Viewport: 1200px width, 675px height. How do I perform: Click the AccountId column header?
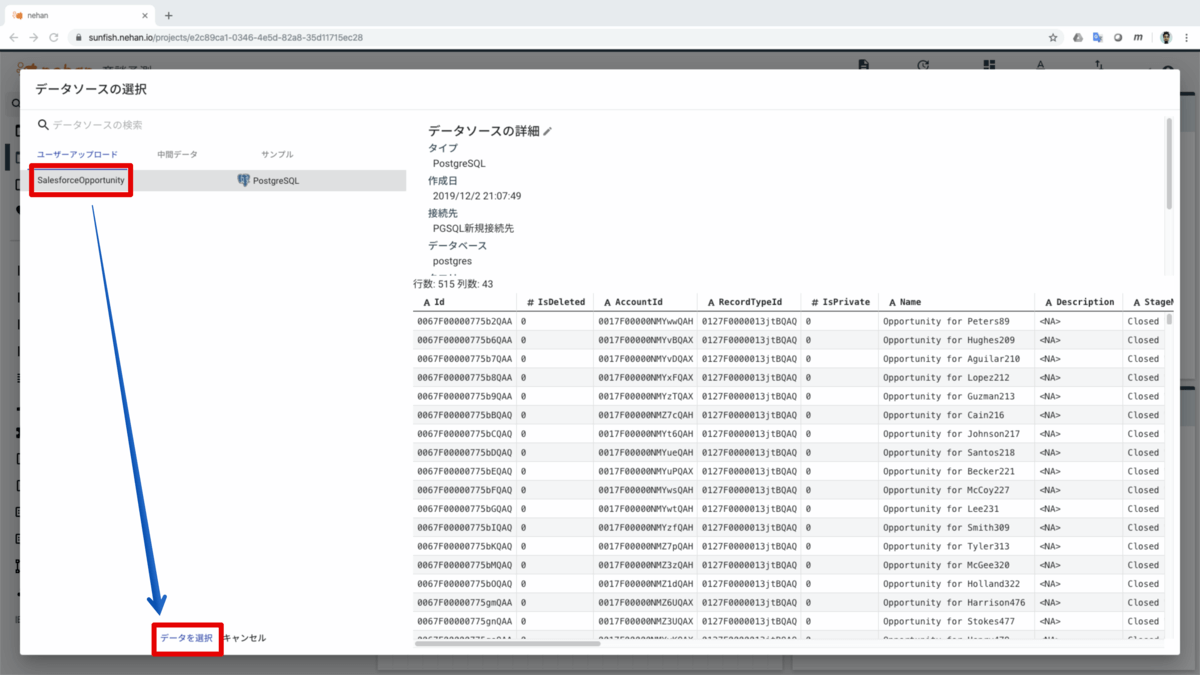tap(644, 302)
